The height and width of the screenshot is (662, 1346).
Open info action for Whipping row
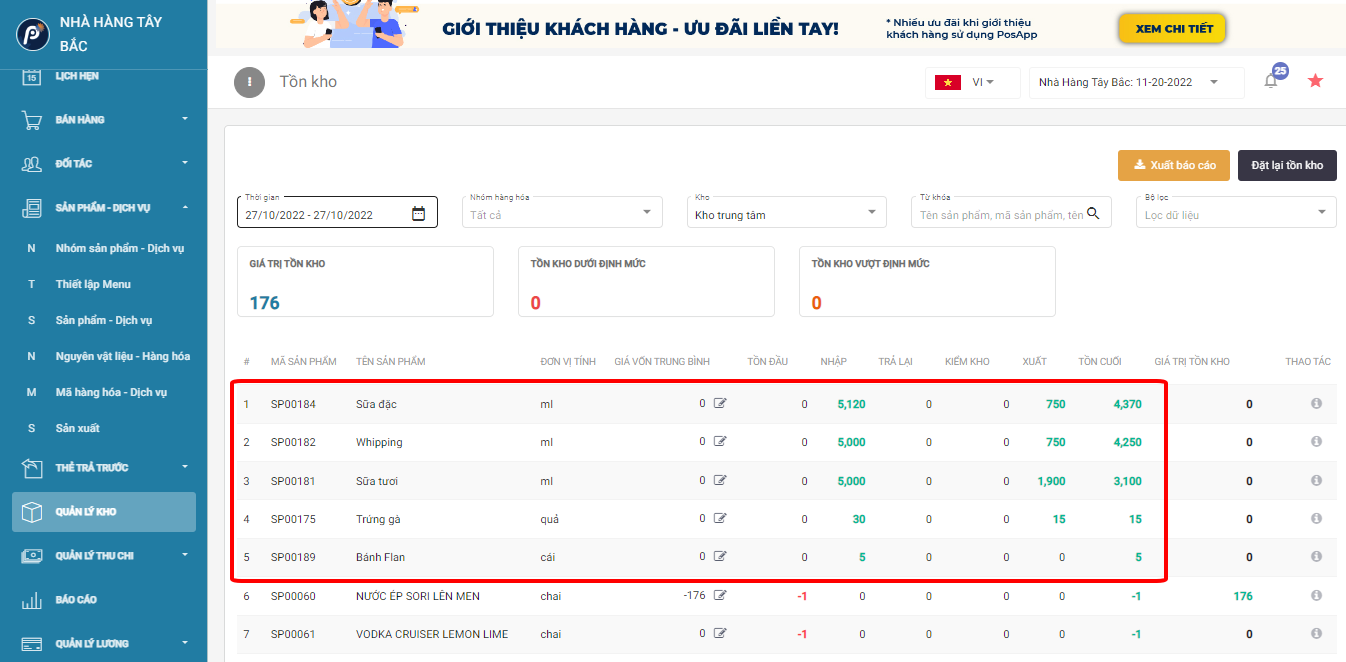pyautogui.click(x=1316, y=442)
